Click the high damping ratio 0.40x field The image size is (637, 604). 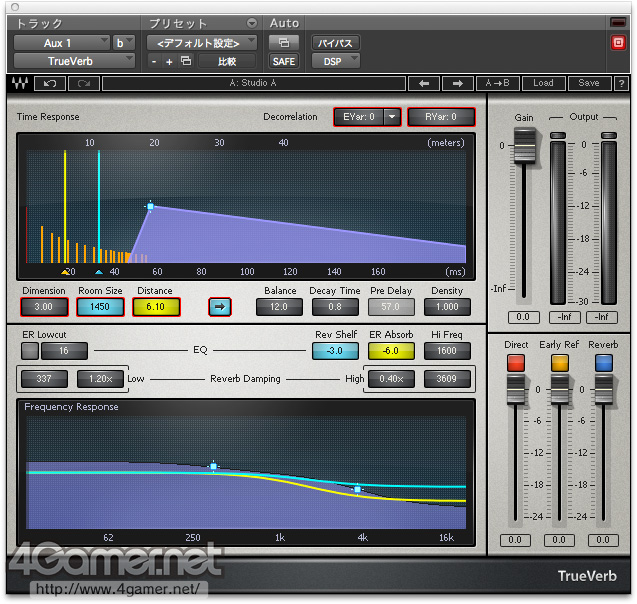391,379
